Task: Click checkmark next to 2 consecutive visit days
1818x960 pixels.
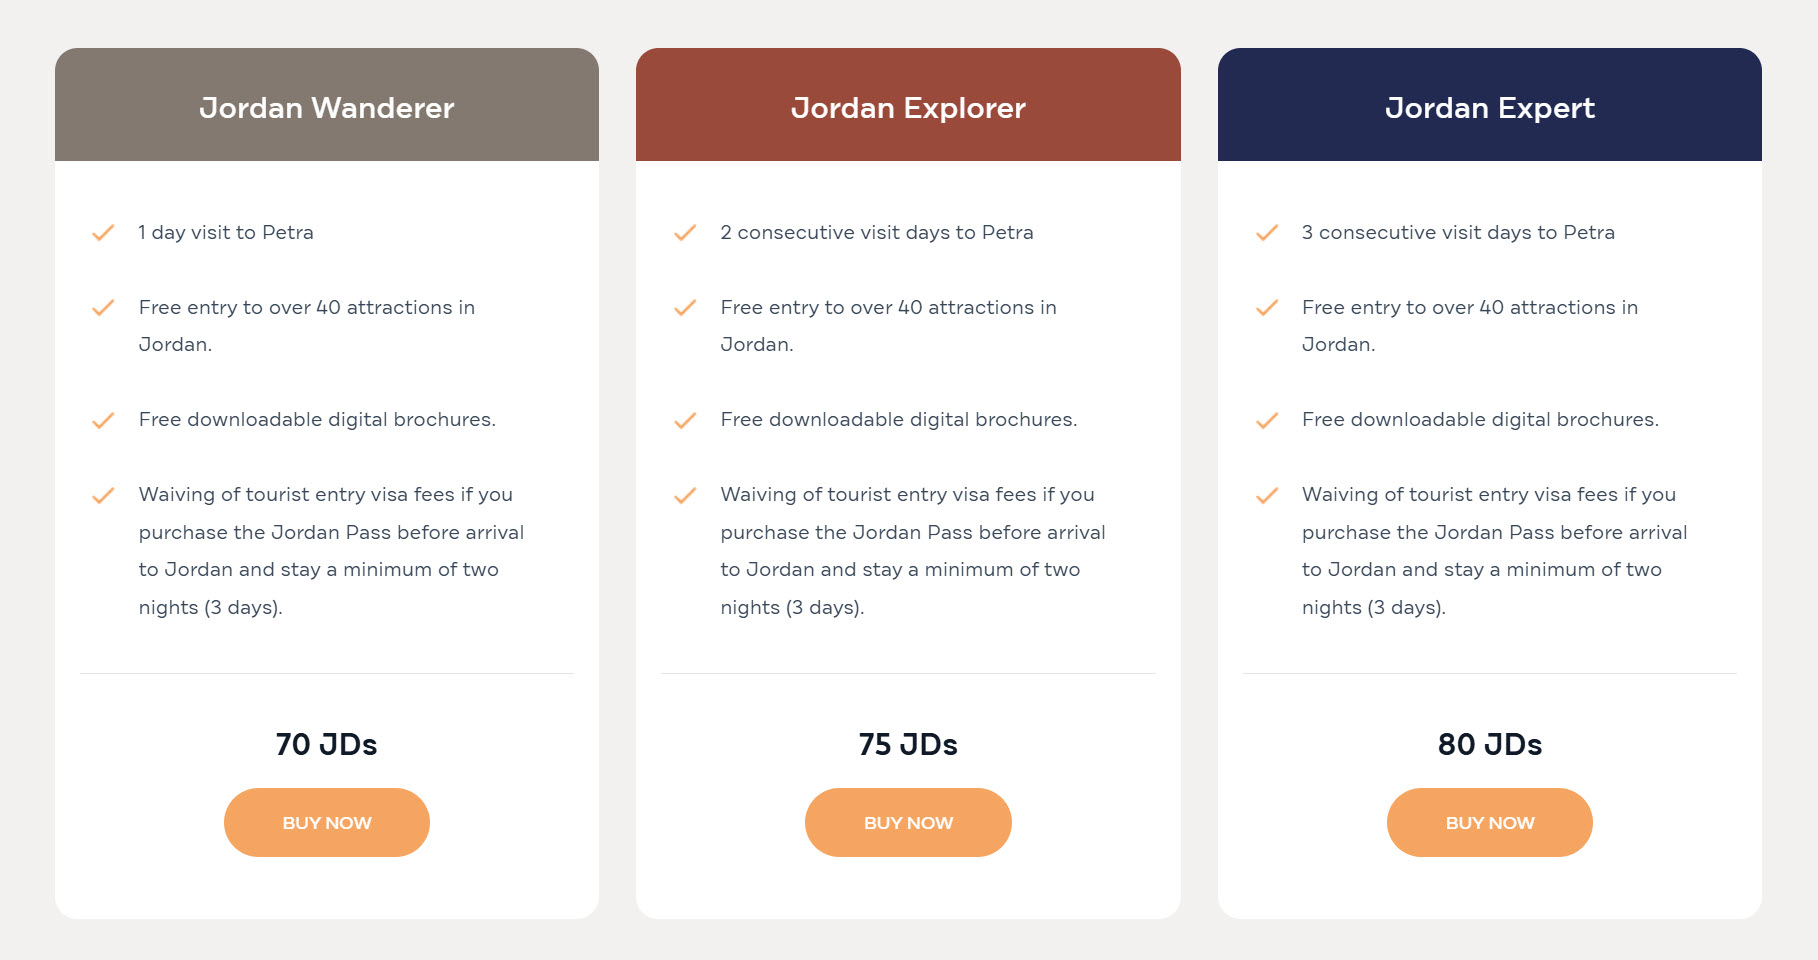Action: 685,233
